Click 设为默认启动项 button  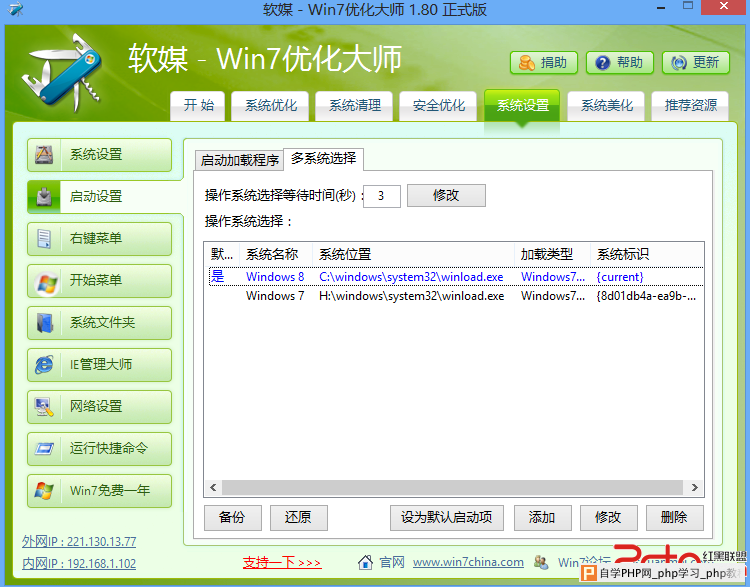coord(447,518)
